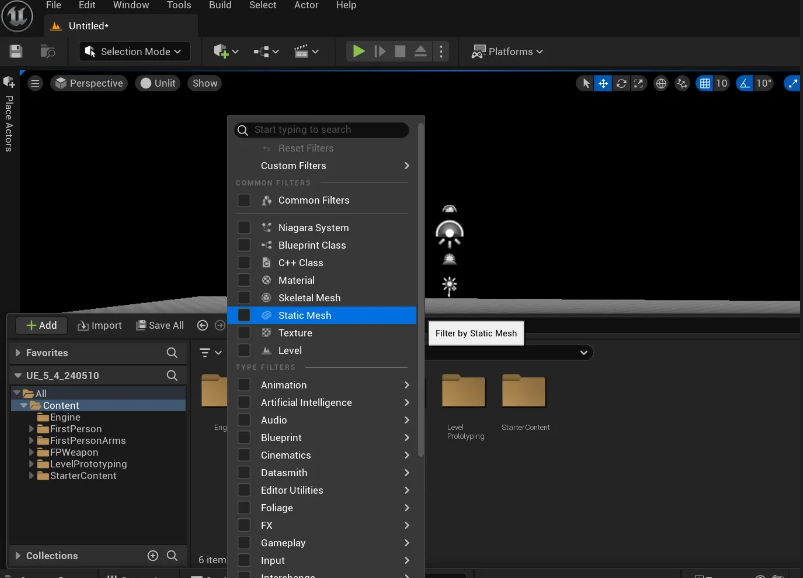This screenshot has width=803, height=578.
Task: Open the cinematics clapperboard icon
Action: click(306, 51)
